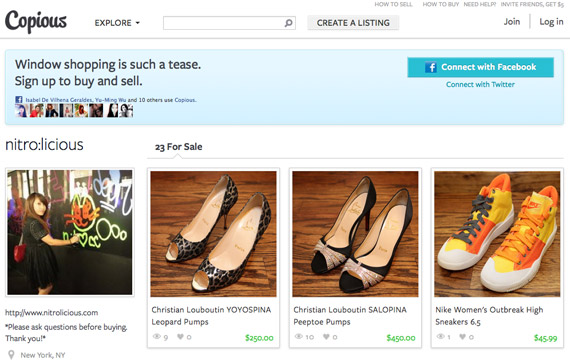The width and height of the screenshot is (570, 364).
Task: Open the How to Buy link
Action: point(441,4)
